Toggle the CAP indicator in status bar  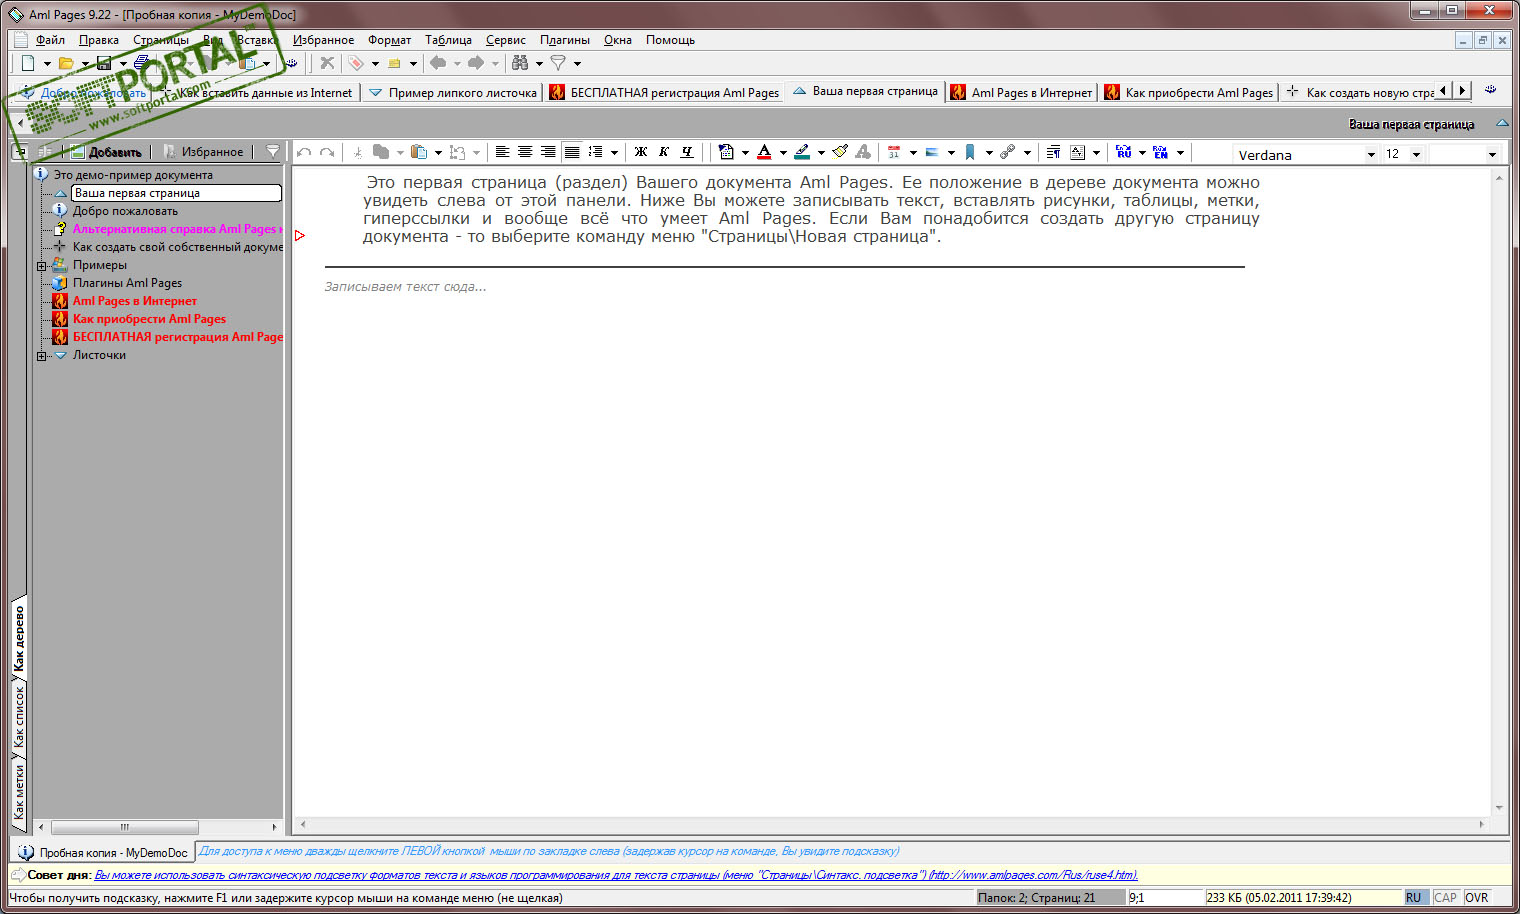pos(1445,898)
